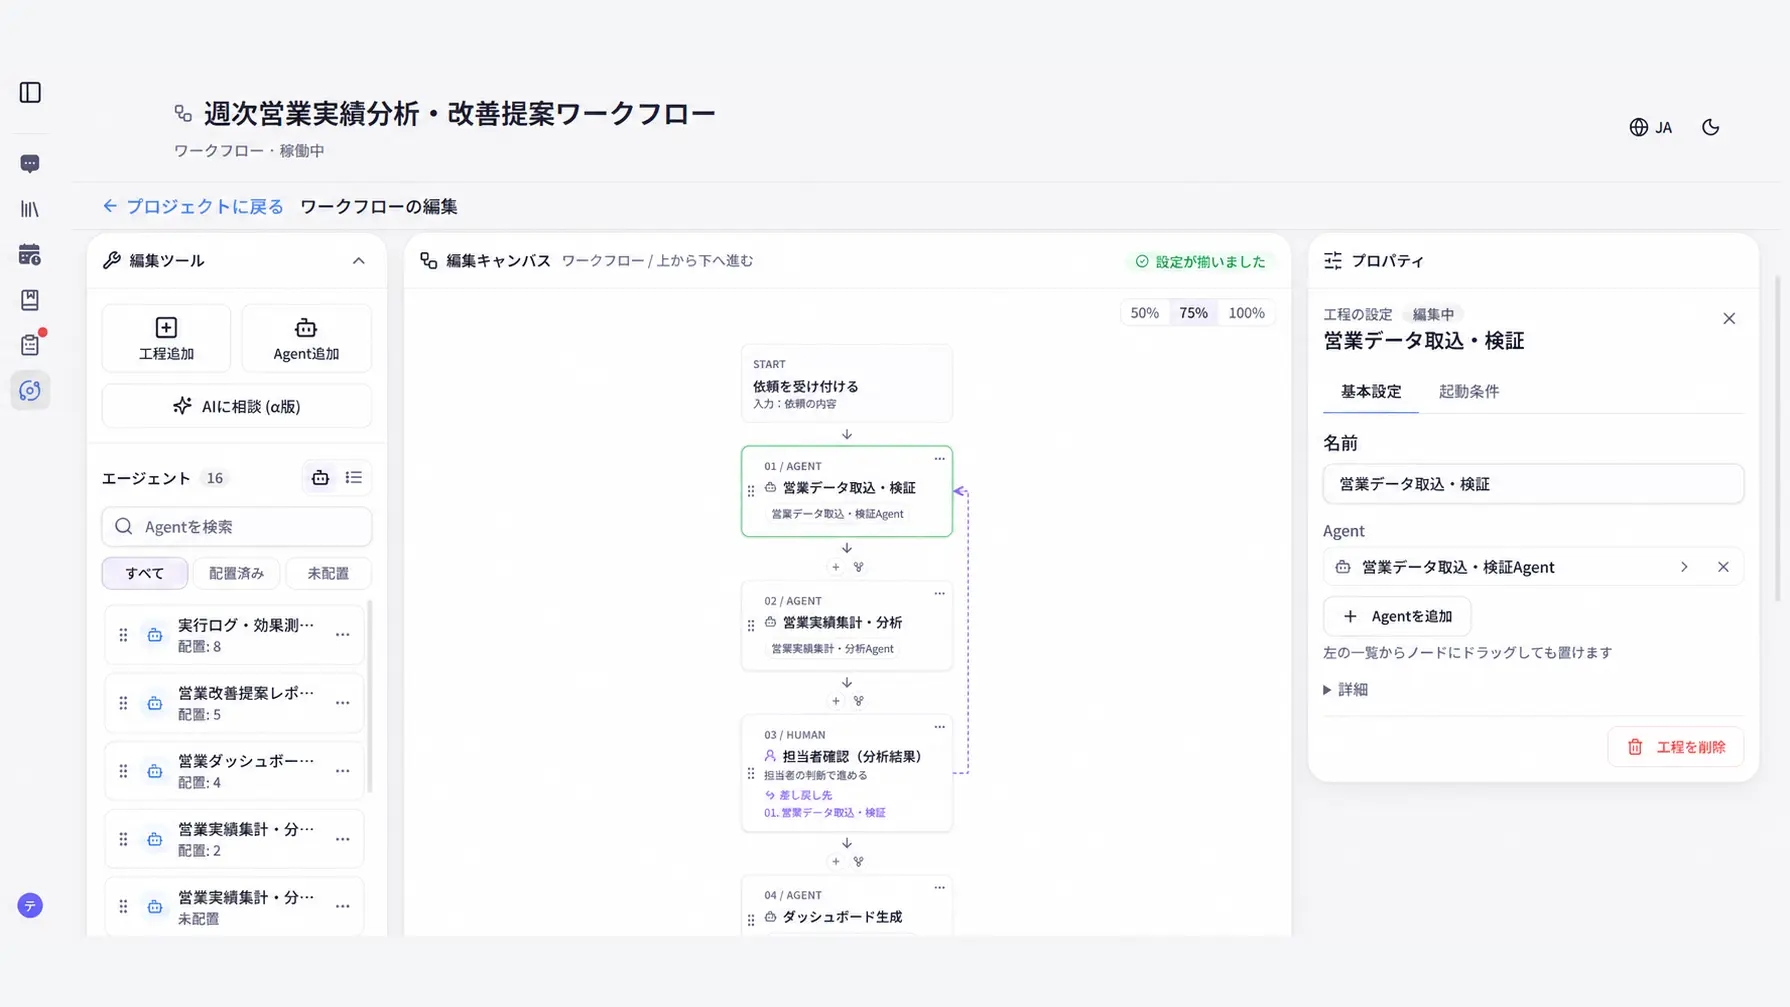The width and height of the screenshot is (1790, 1007).
Task: Open options menu of node 02 営業実績集計・分析
Action: [939, 594]
